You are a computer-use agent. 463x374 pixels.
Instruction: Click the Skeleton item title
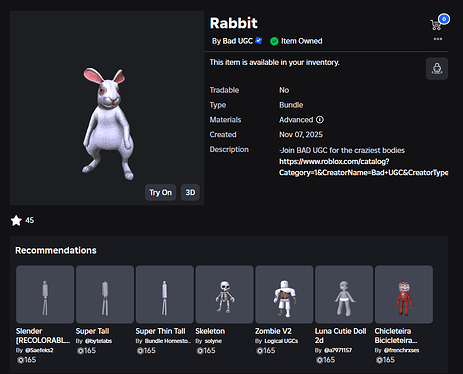210,331
